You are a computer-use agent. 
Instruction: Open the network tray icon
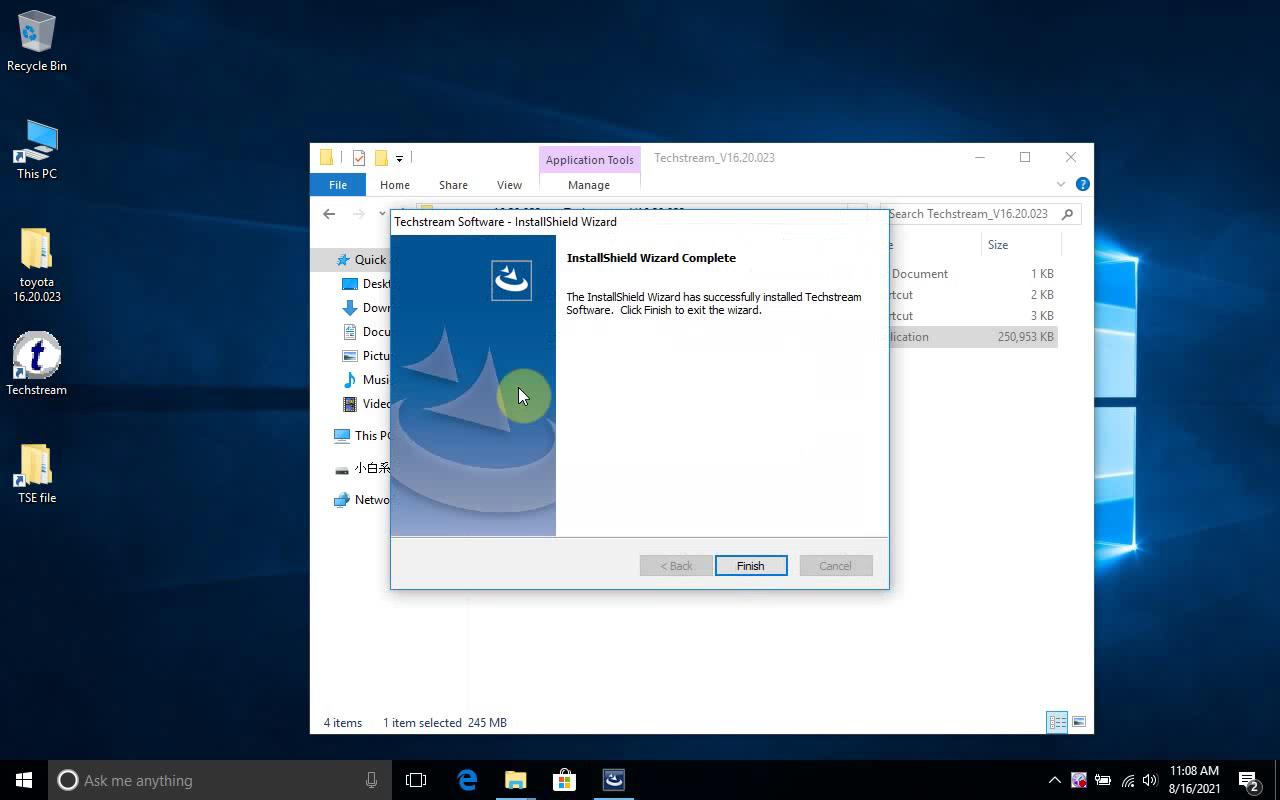pos(1127,780)
